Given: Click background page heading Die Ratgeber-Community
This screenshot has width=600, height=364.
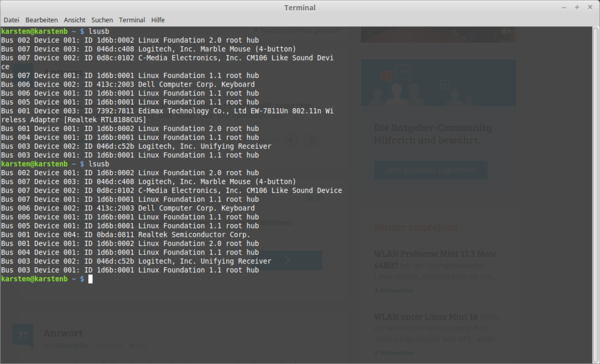Looking at the screenshot, I should tap(433, 127).
